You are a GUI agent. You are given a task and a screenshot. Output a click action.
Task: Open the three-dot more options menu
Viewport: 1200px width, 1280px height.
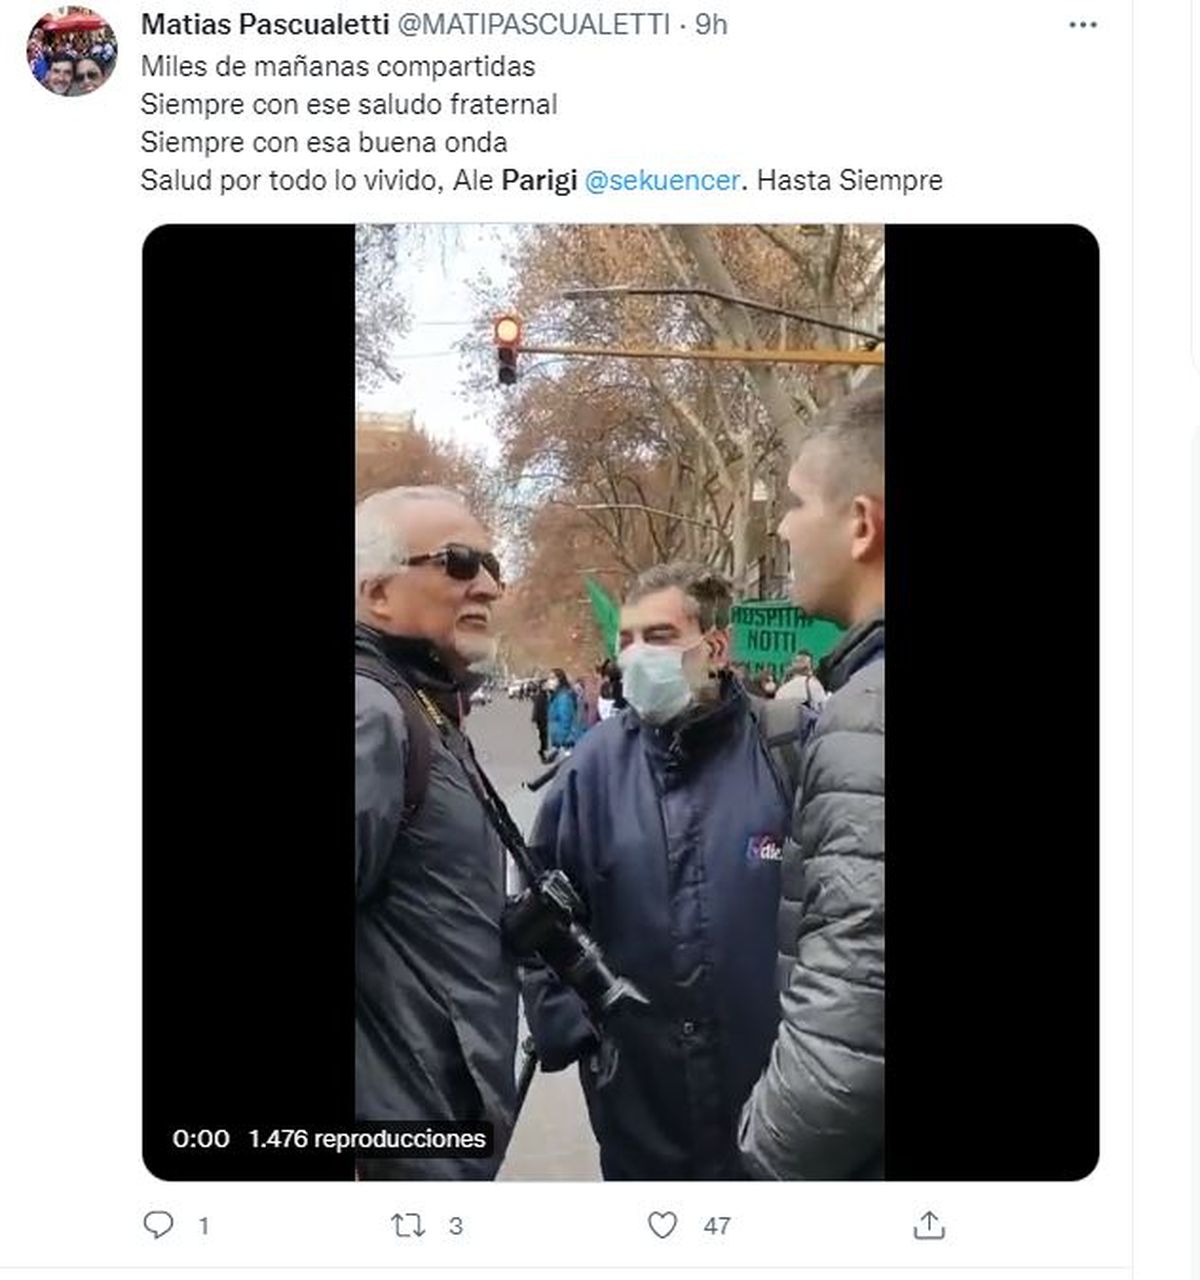(x=1083, y=25)
